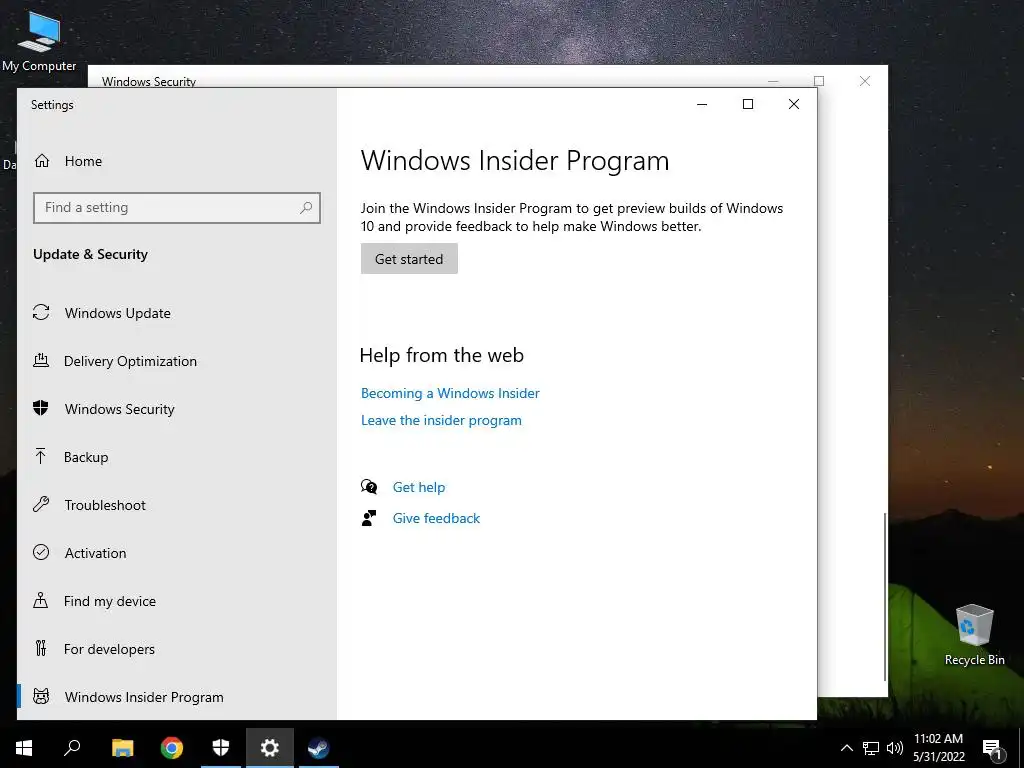Click the Find my device icon
This screenshot has width=1024, height=768.
pyautogui.click(x=40, y=601)
